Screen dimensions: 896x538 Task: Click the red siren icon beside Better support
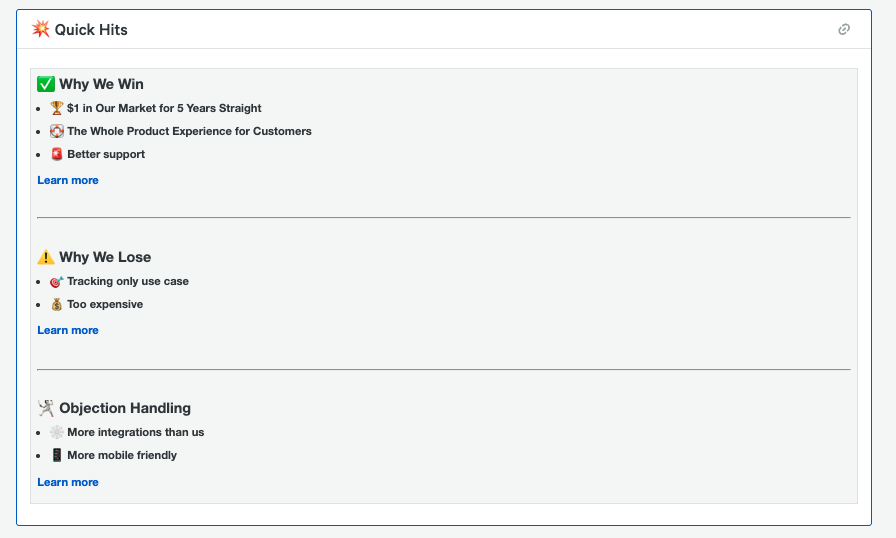(x=57, y=154)
